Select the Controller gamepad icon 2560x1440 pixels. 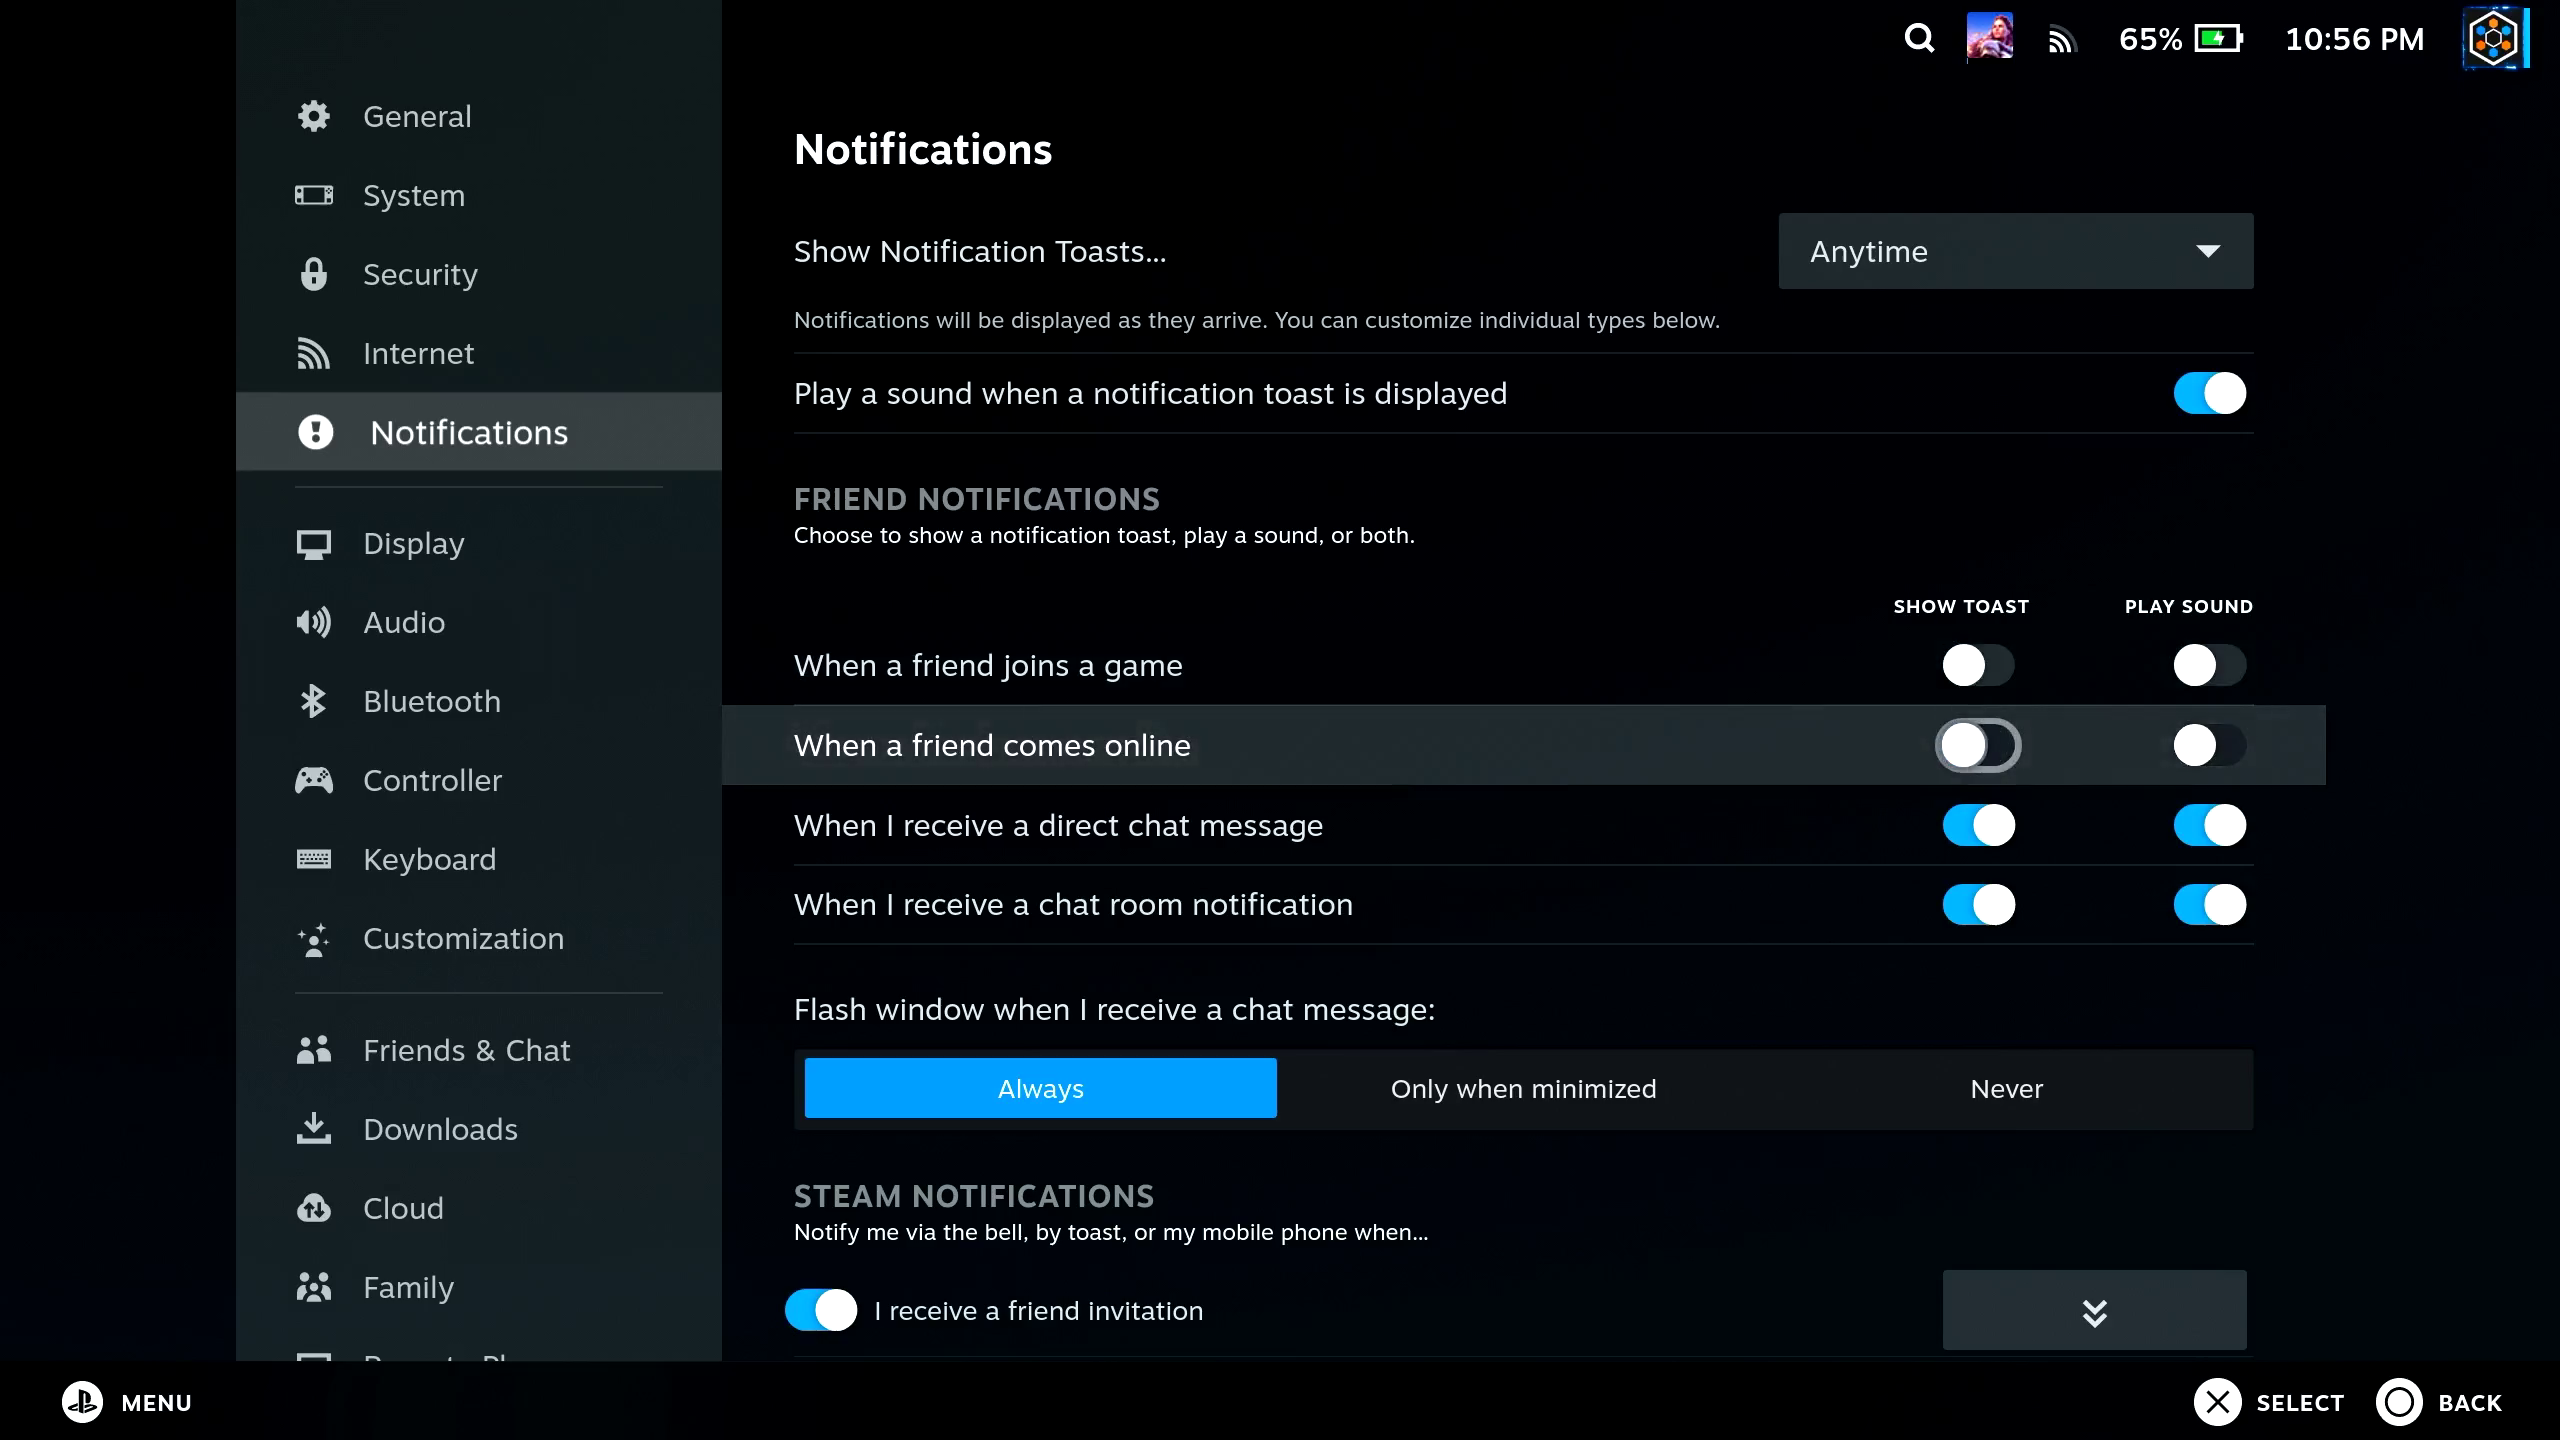click(313, 780)
